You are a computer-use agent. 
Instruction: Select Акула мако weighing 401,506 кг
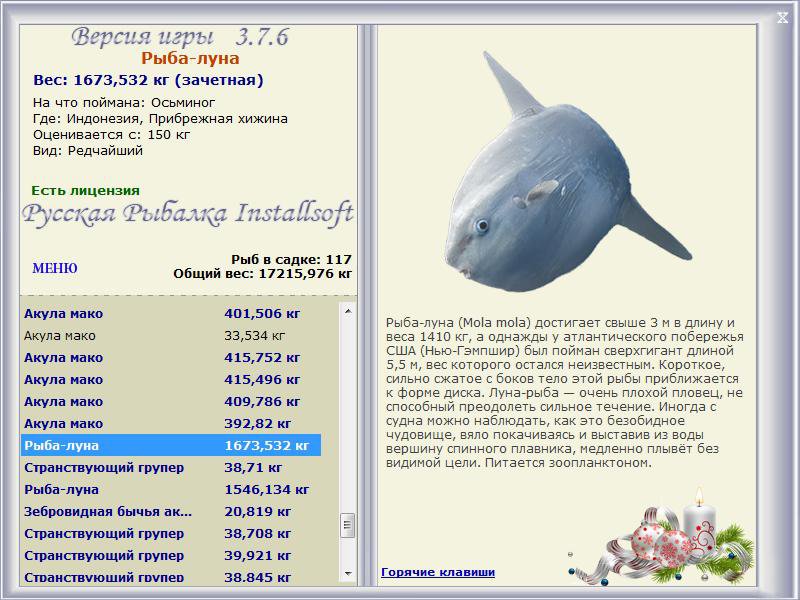tap(171, 314)
